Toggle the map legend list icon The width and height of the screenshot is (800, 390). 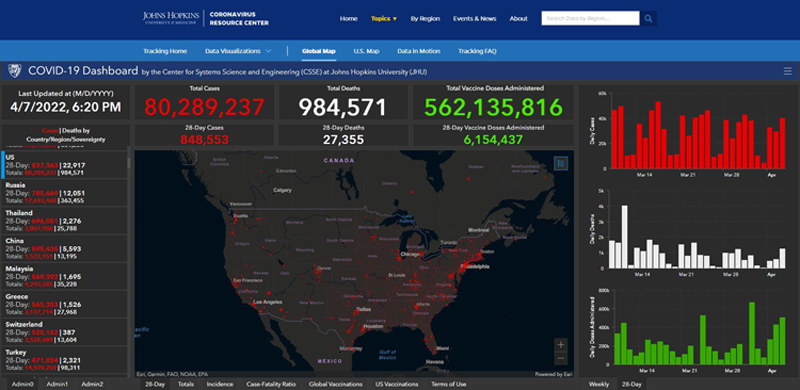tap(561, 163)
